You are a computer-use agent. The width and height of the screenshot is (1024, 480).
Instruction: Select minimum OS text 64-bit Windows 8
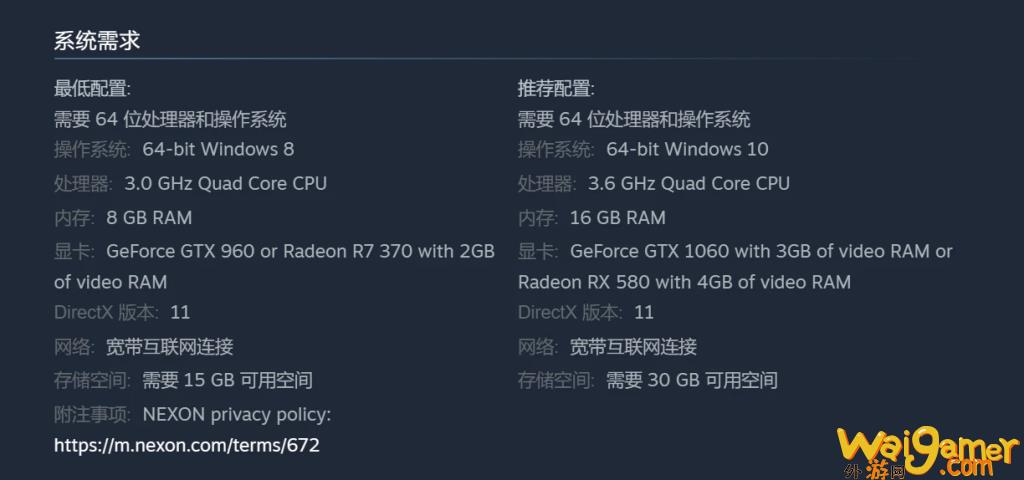(x=218, y=150)
